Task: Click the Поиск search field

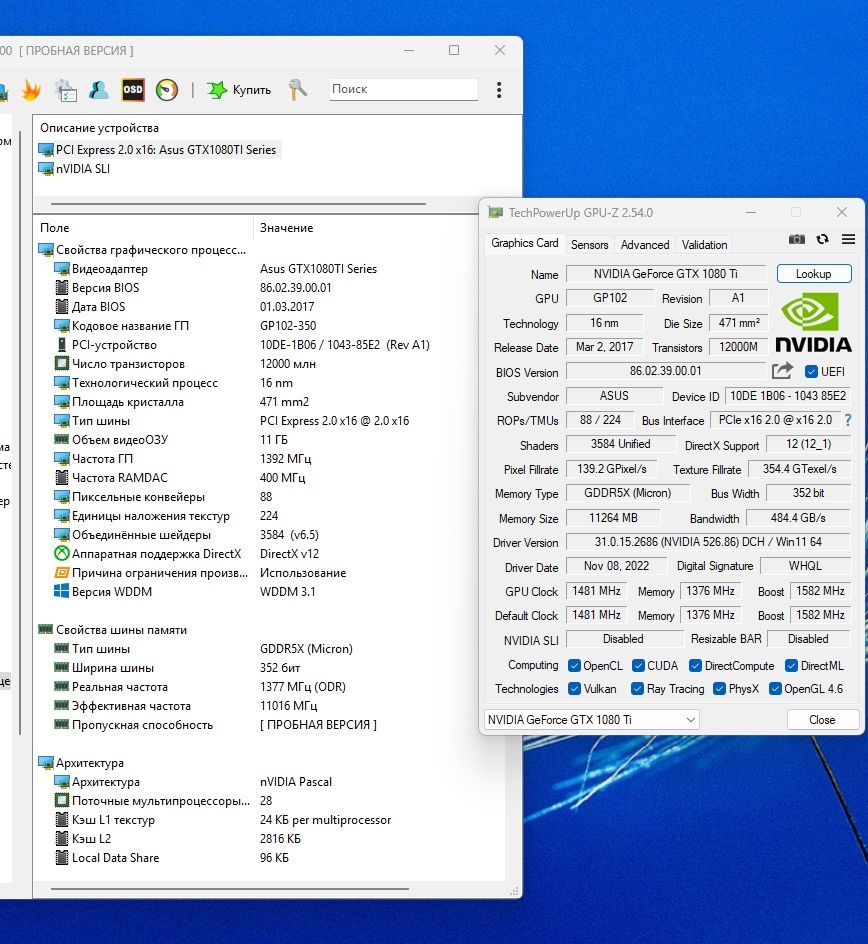Action: 403,89
